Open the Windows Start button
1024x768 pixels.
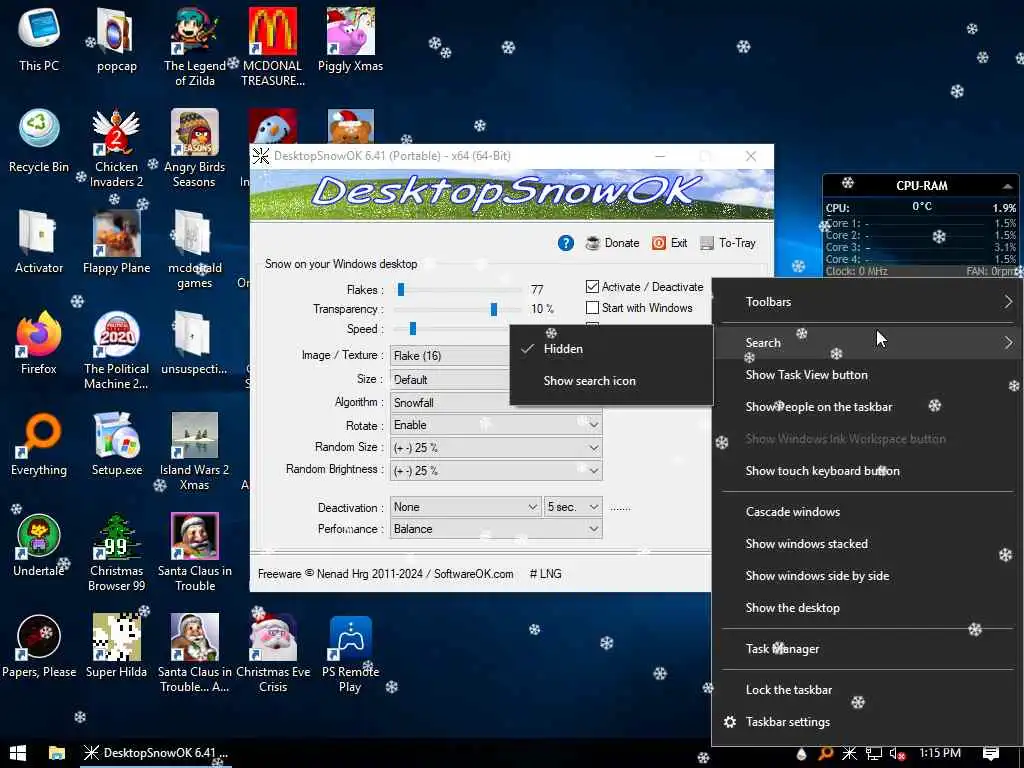pyautogui.click(x=18, y=753)
